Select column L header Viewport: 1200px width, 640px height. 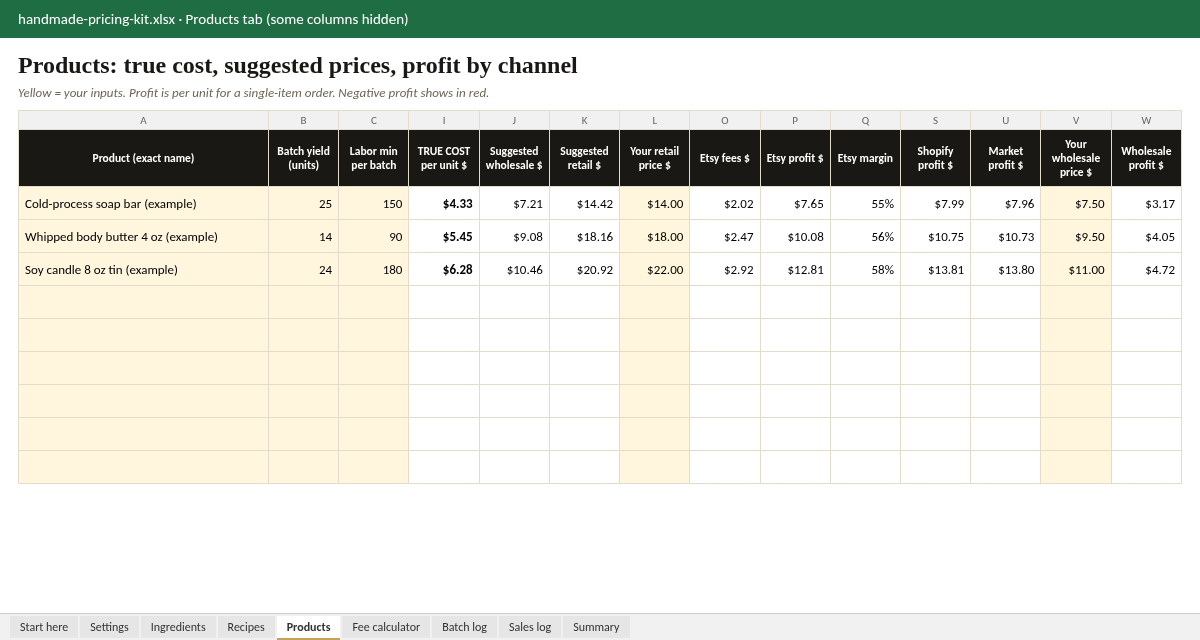655,120
